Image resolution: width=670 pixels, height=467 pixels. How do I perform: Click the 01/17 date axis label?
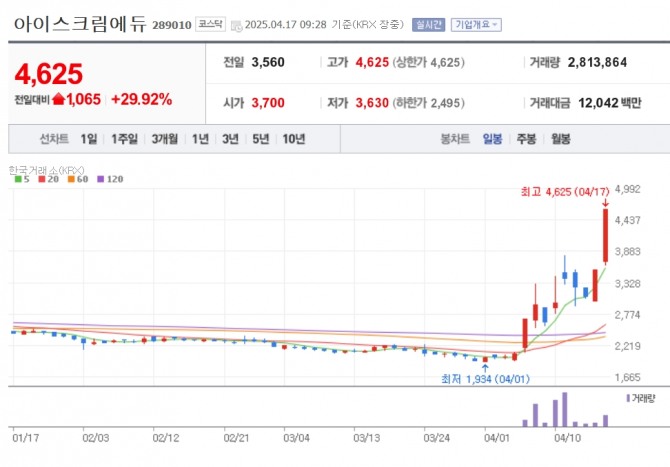click(26, 438)
